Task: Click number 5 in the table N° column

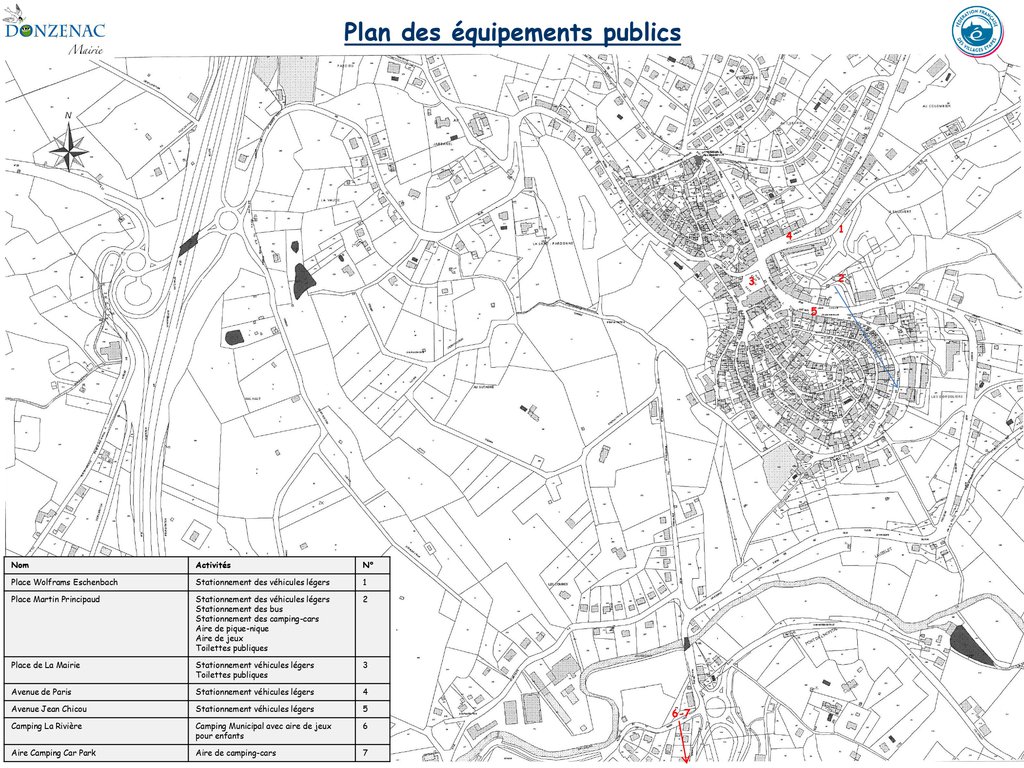Action: (x=365, y=709)
